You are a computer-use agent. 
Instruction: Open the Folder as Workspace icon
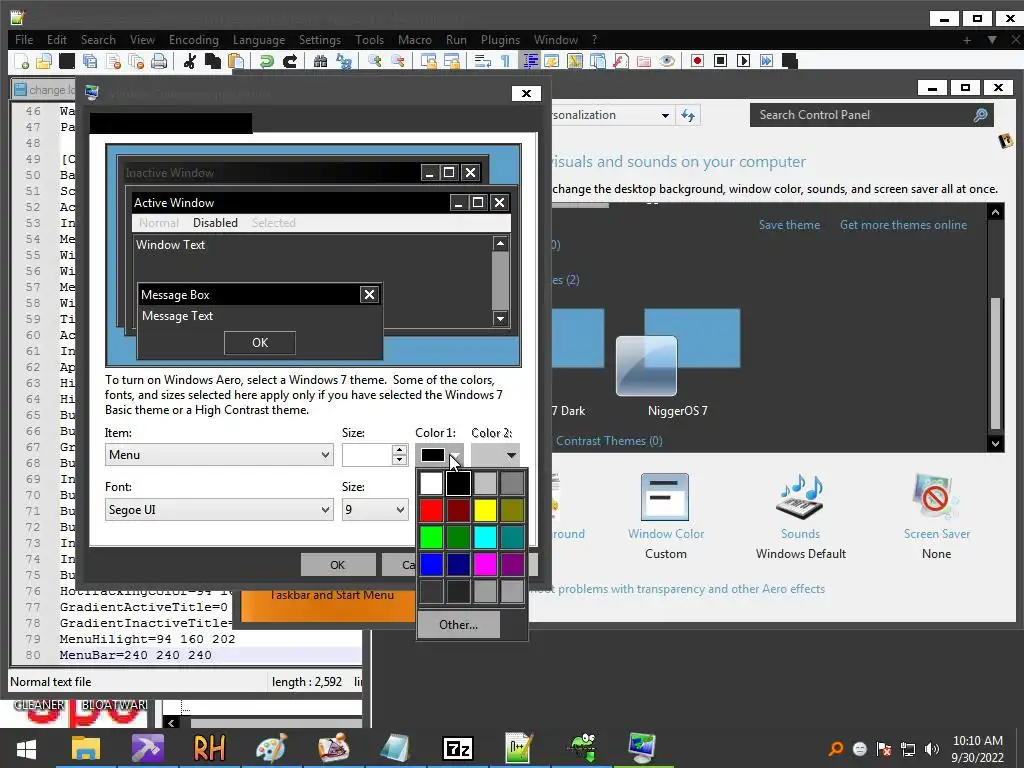(644, 61)
